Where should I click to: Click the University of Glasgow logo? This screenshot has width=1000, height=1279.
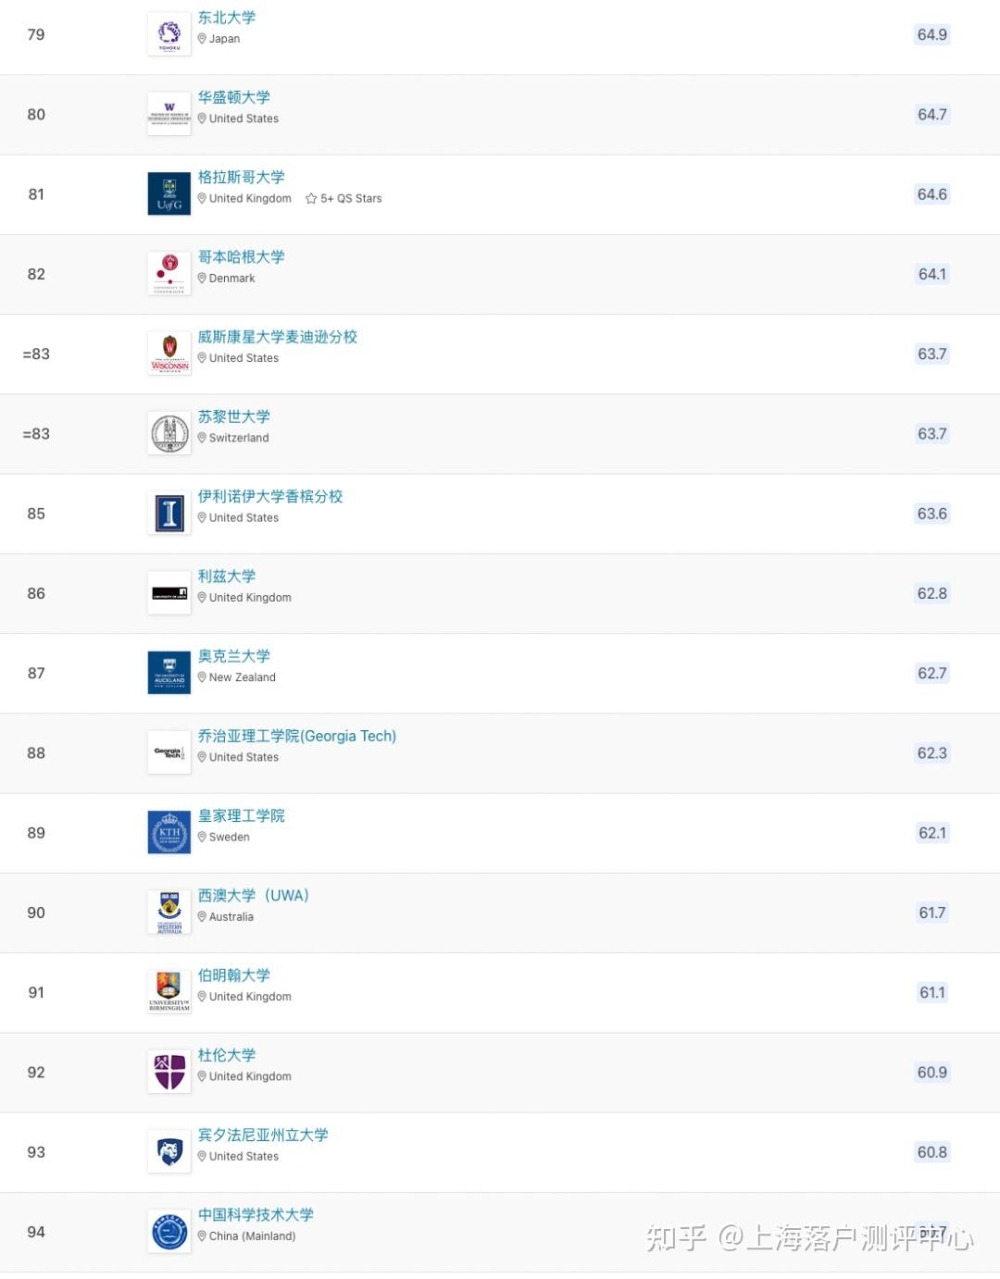click(x=169, y=194)
